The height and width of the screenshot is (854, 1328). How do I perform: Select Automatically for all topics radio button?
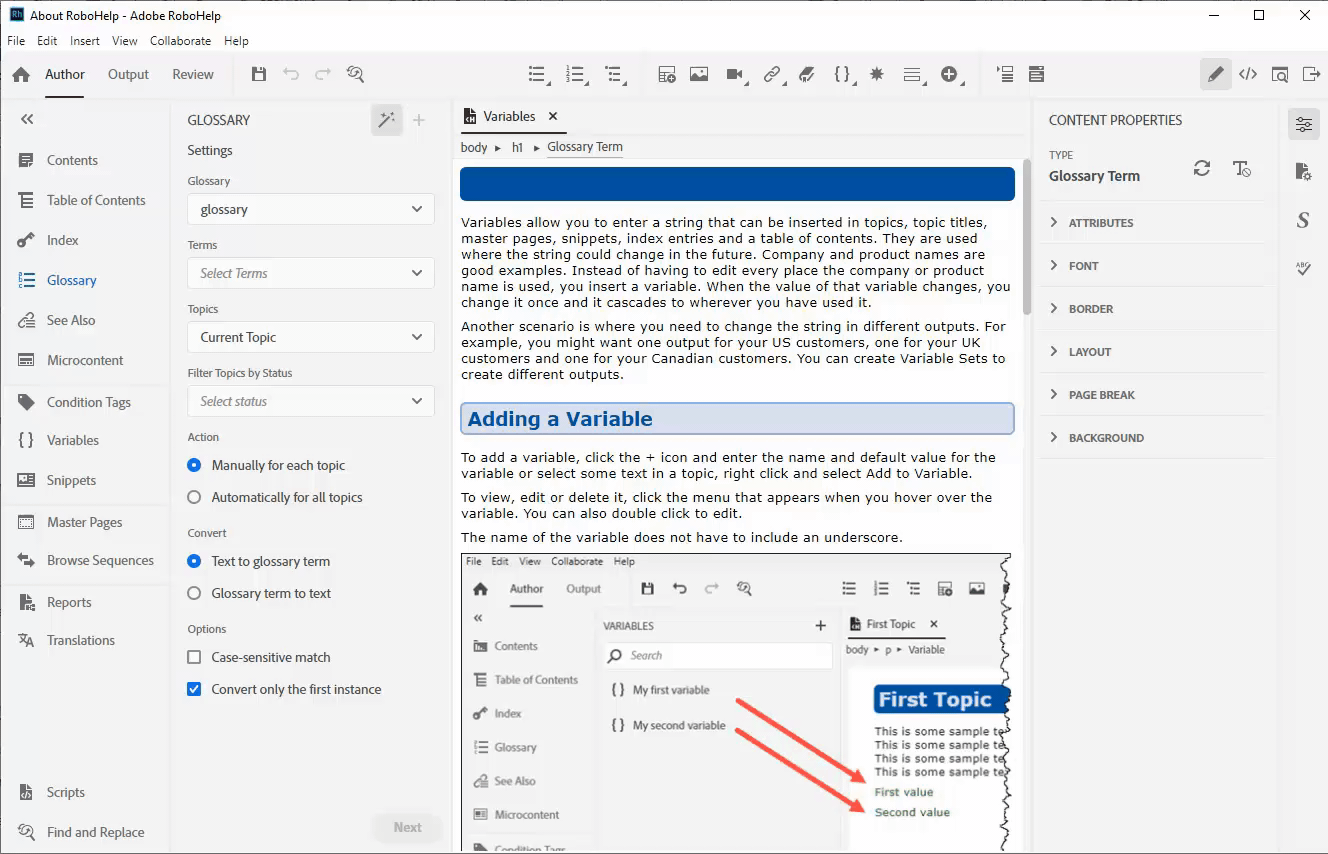(194, 497)
